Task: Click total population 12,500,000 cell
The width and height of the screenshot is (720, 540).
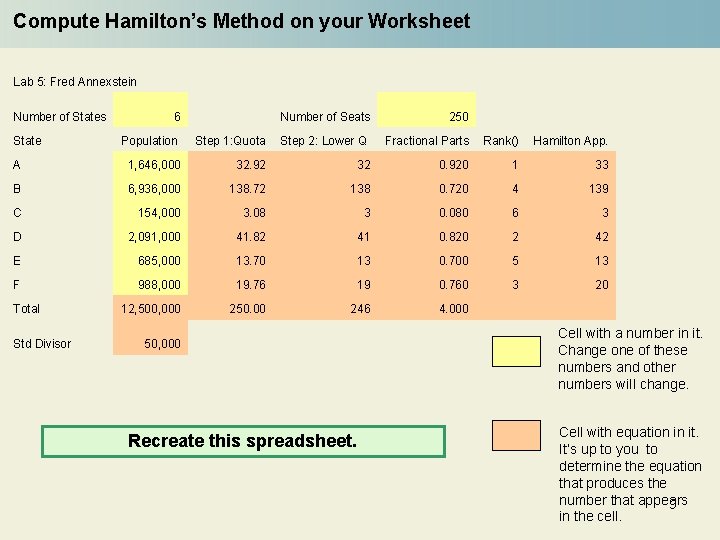Action: [150, 308]
